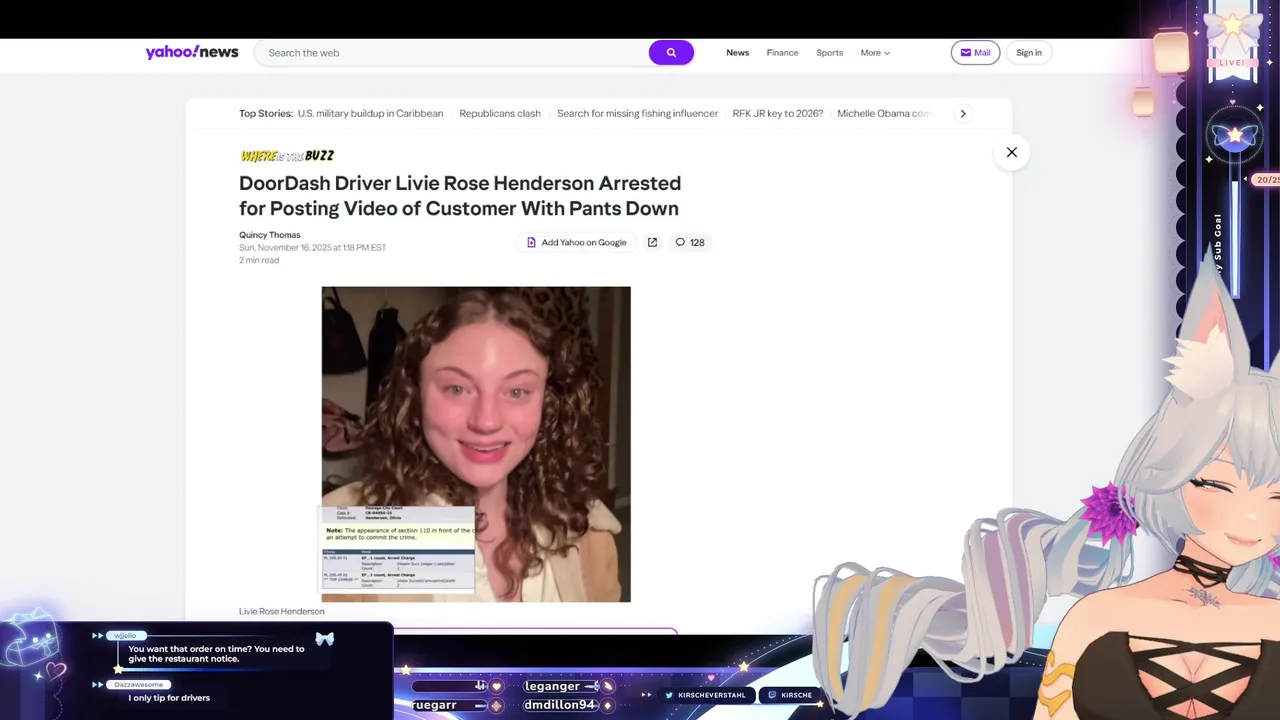Image resolution: width=1280 pixels, height=720 pixels.
Task: Click the article date line
Action: point(312,247)
